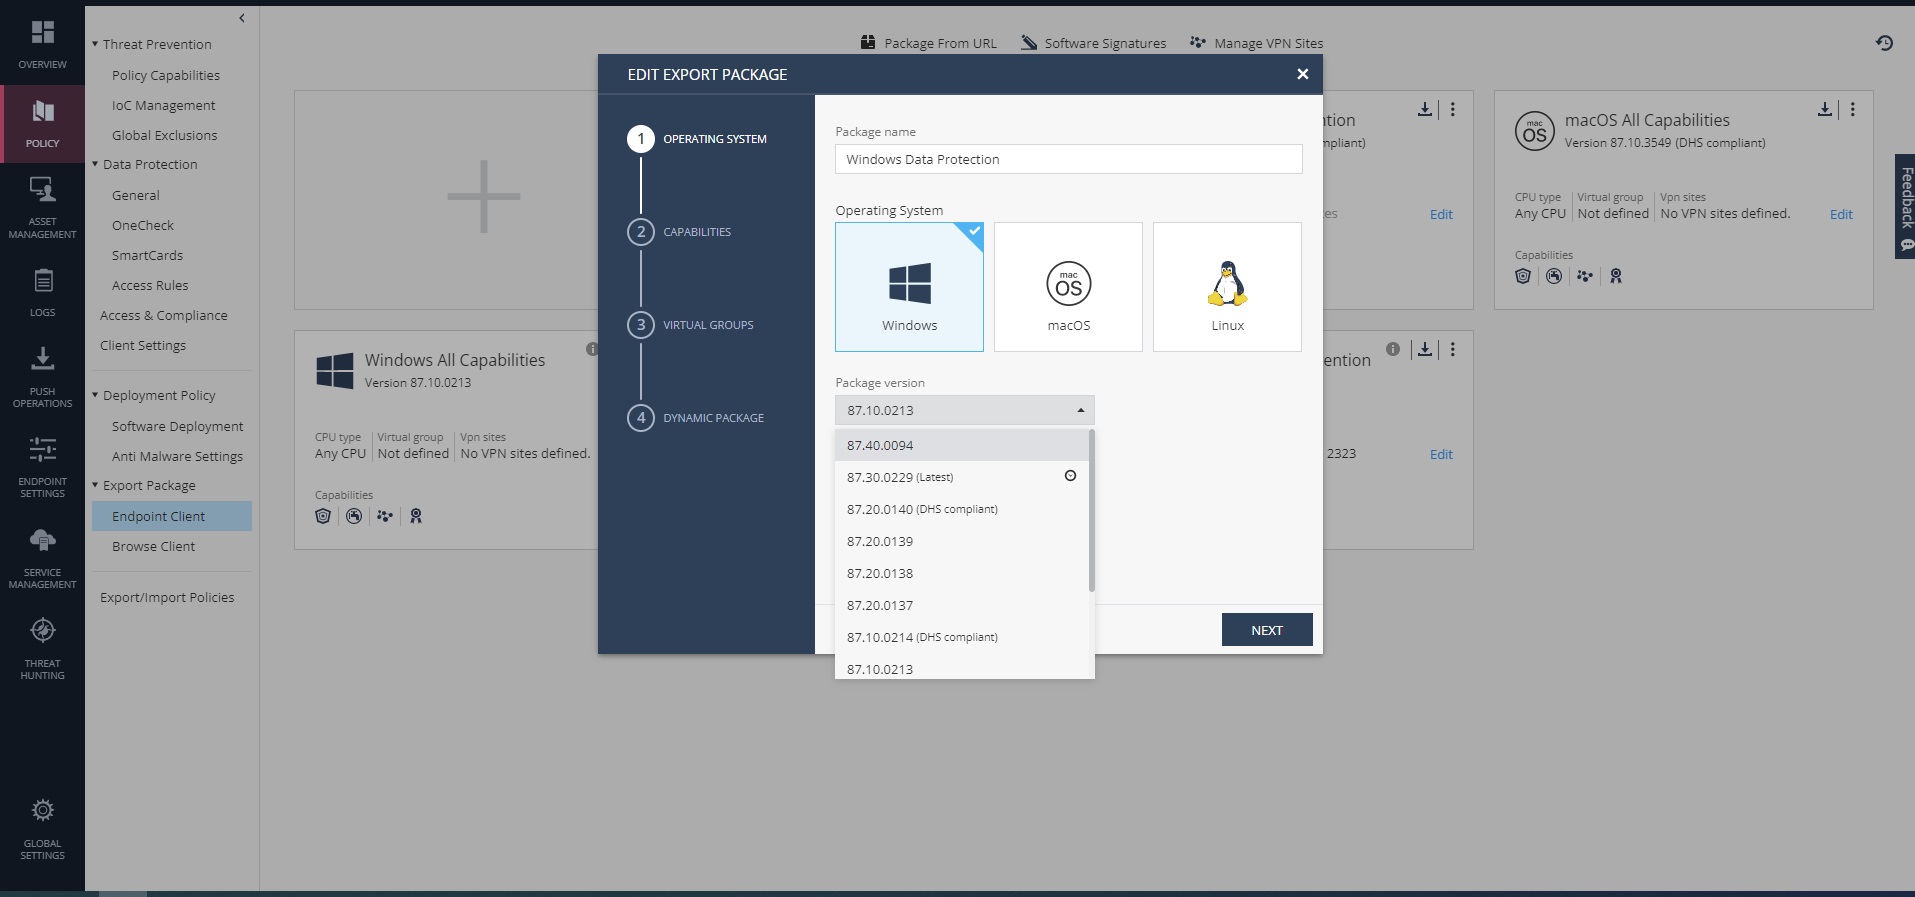Choose version 87.20.0139
This screenshot has width=1915, height=897.
pyautogui.click(x=962, y=541)
